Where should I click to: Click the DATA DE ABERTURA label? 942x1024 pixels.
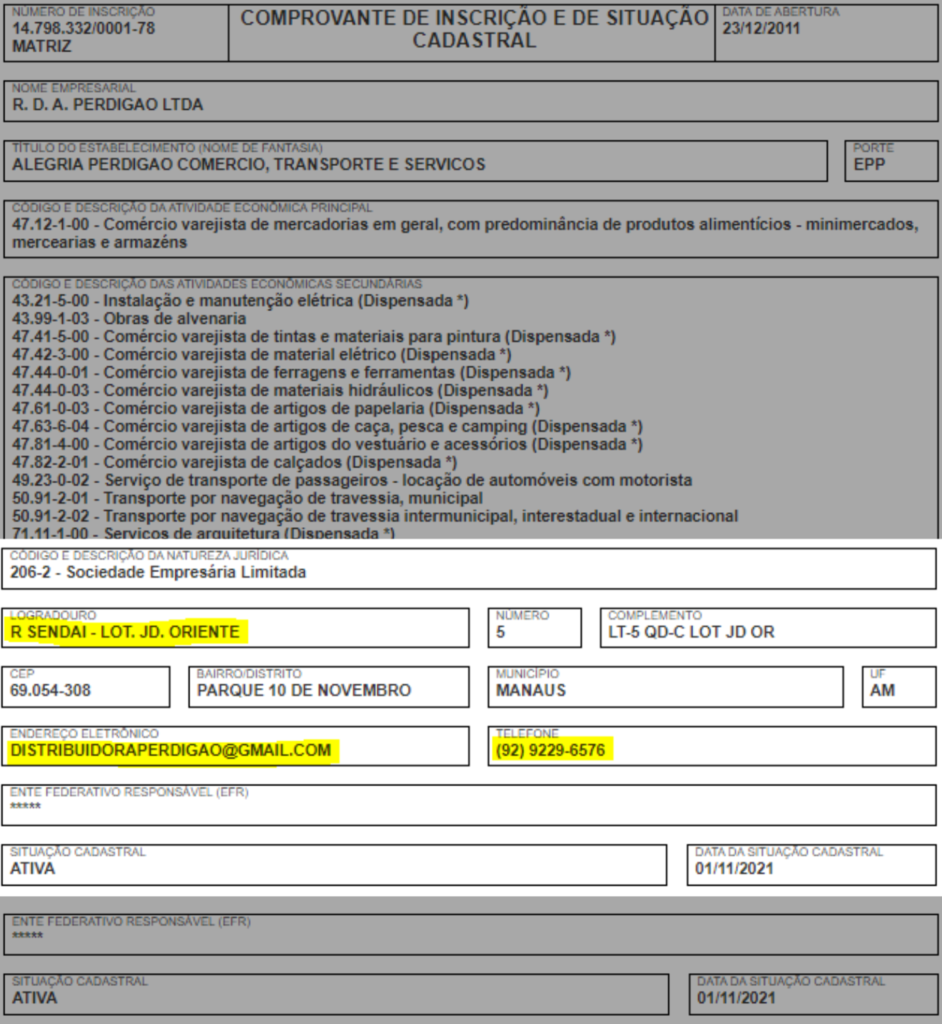pyautogui.click(x=781, y=12)
